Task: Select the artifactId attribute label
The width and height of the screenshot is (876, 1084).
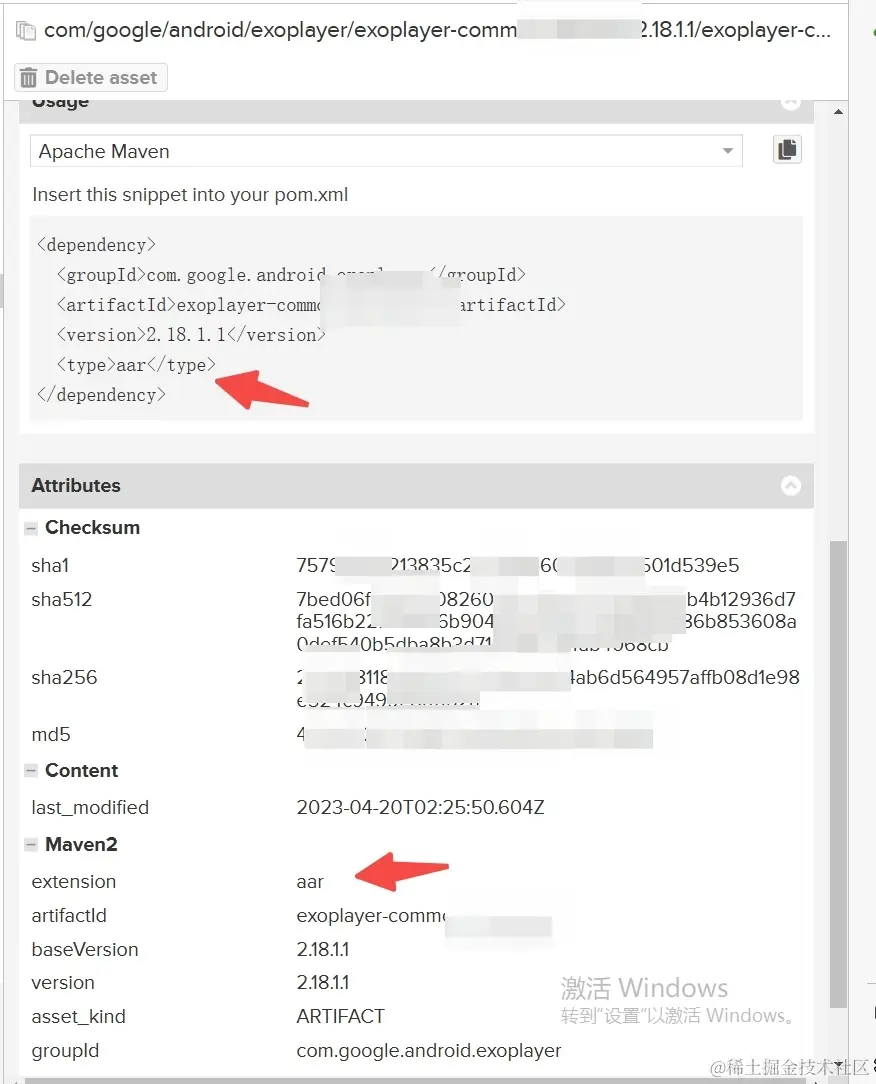Action: (68, 915)
